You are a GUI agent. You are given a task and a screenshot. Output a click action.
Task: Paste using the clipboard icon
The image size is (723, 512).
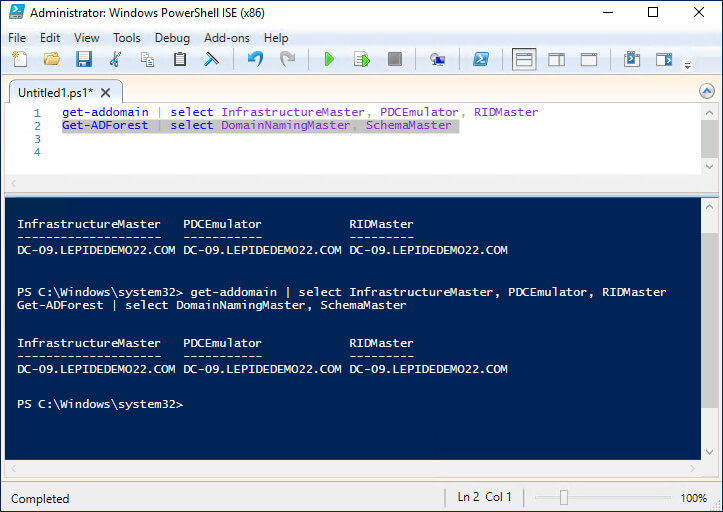(179, 59)
